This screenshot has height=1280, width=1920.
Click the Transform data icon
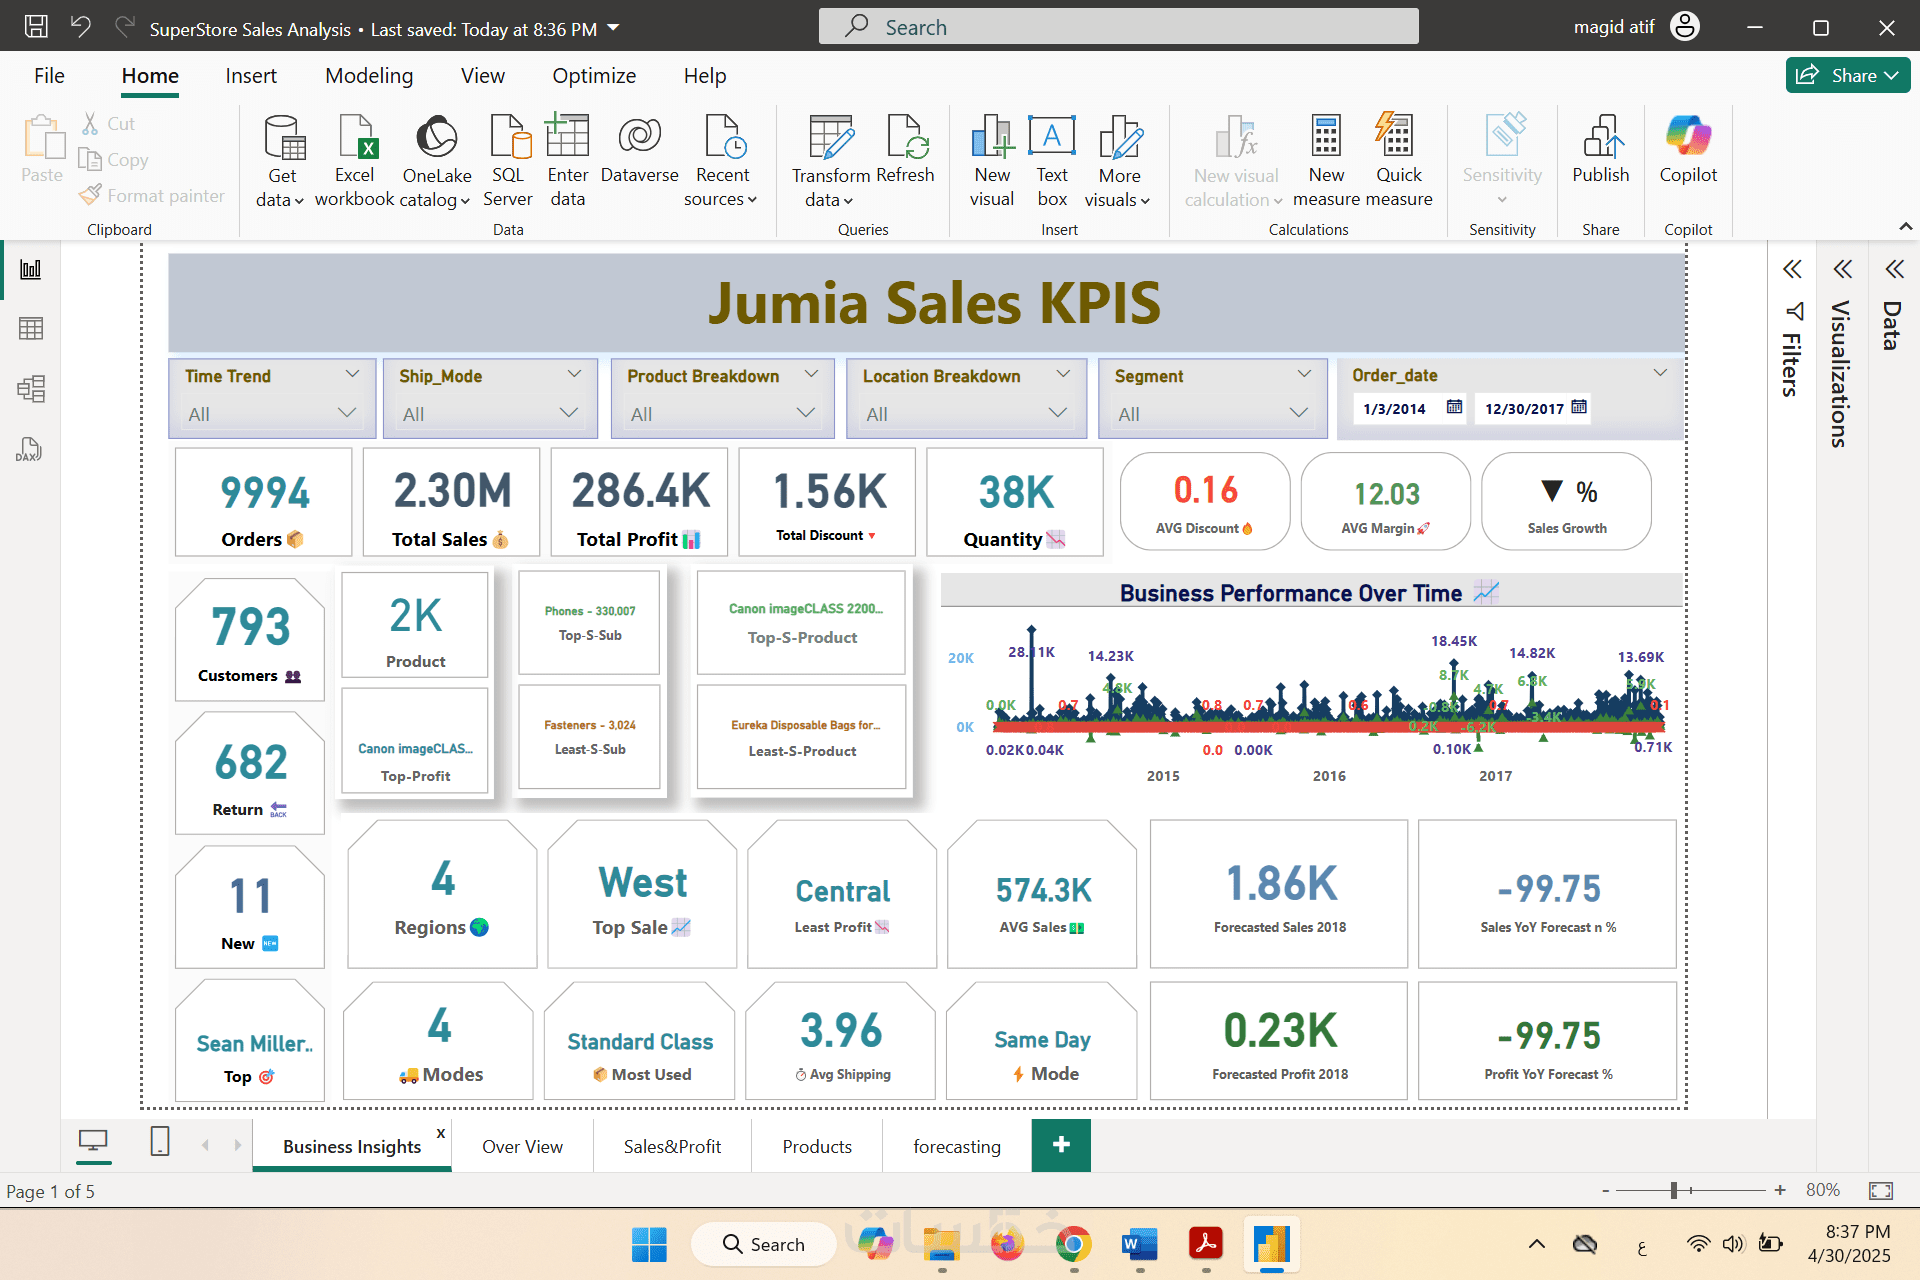pos(830,140)
